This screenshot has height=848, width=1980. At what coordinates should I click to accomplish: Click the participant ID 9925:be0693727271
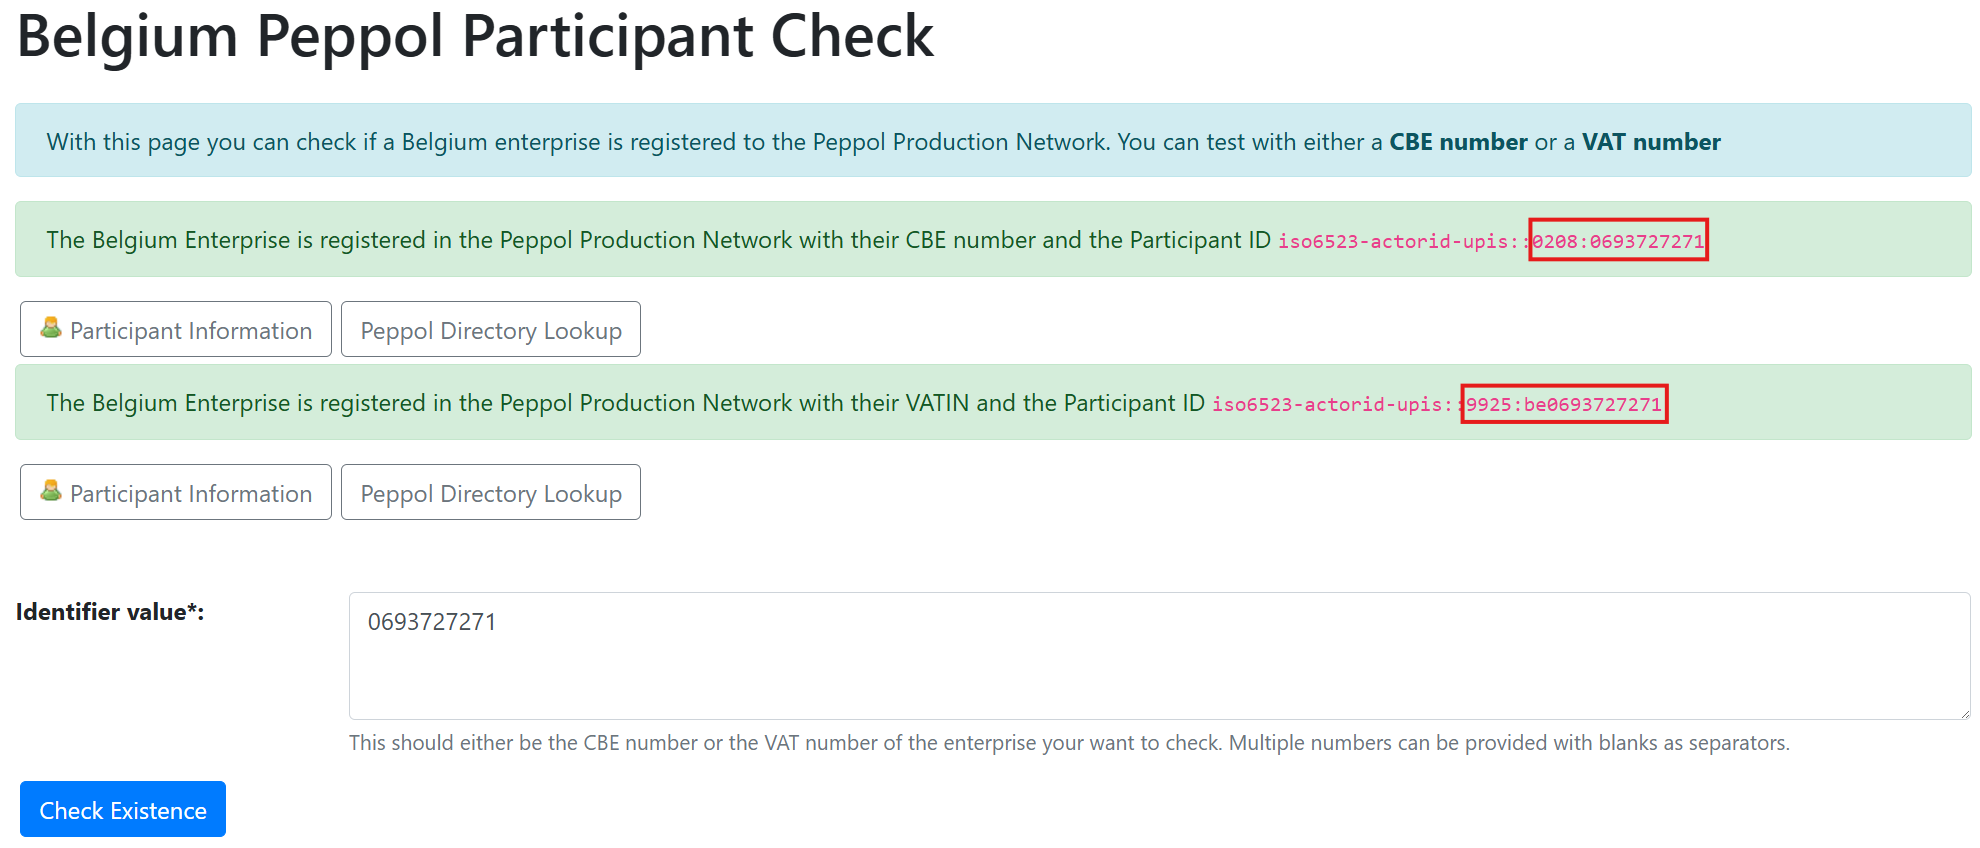[1564, 404]
